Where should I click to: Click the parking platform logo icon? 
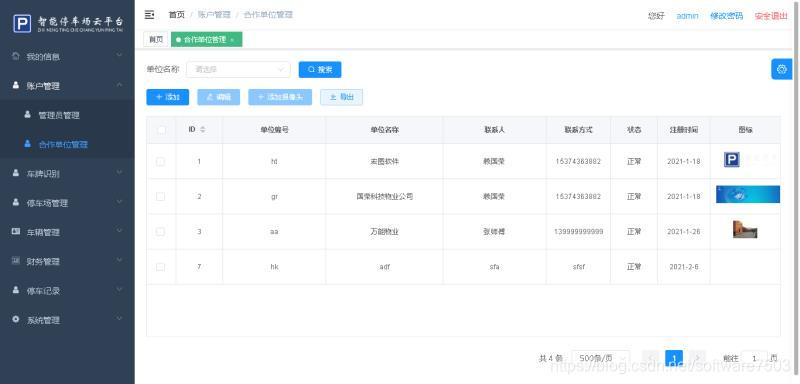pos(22,23)
